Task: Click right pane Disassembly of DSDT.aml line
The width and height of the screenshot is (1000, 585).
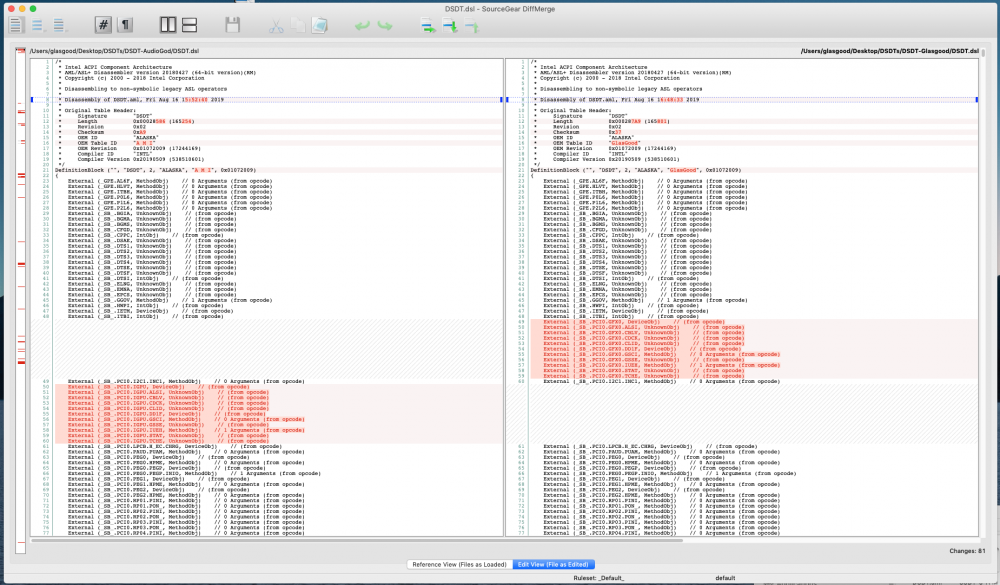Action: tap(619, 100)
